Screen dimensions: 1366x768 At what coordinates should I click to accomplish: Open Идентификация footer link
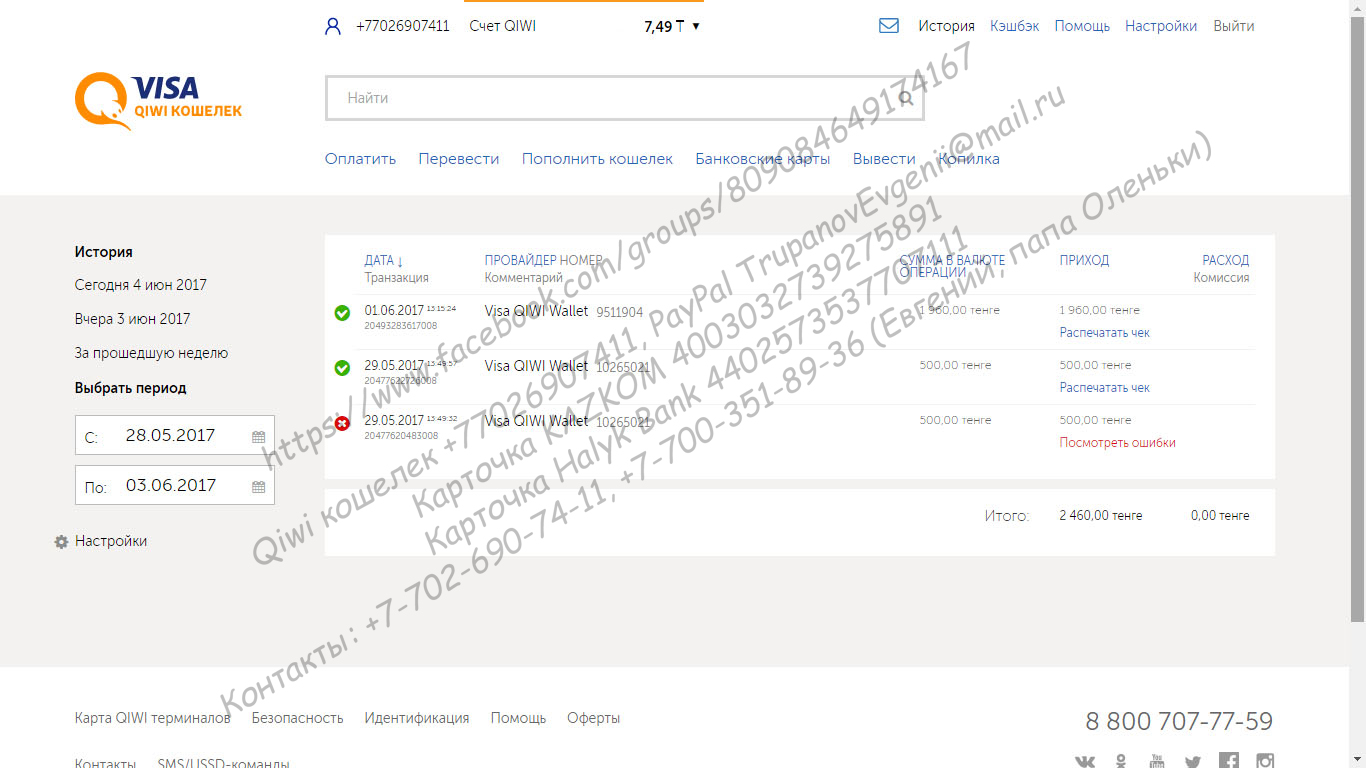pyautogui.click(x=417, y=718)
